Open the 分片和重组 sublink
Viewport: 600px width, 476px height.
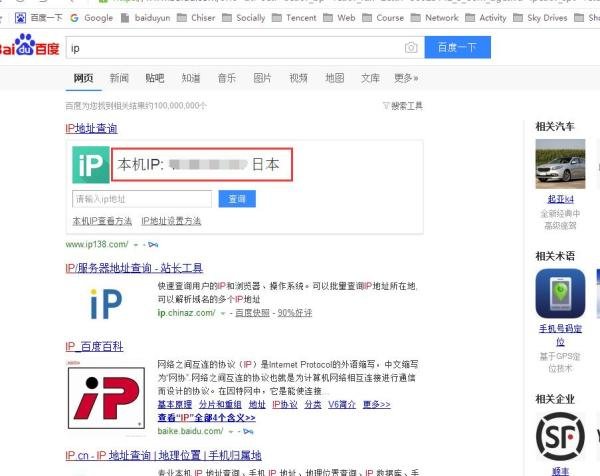[220, 405]
